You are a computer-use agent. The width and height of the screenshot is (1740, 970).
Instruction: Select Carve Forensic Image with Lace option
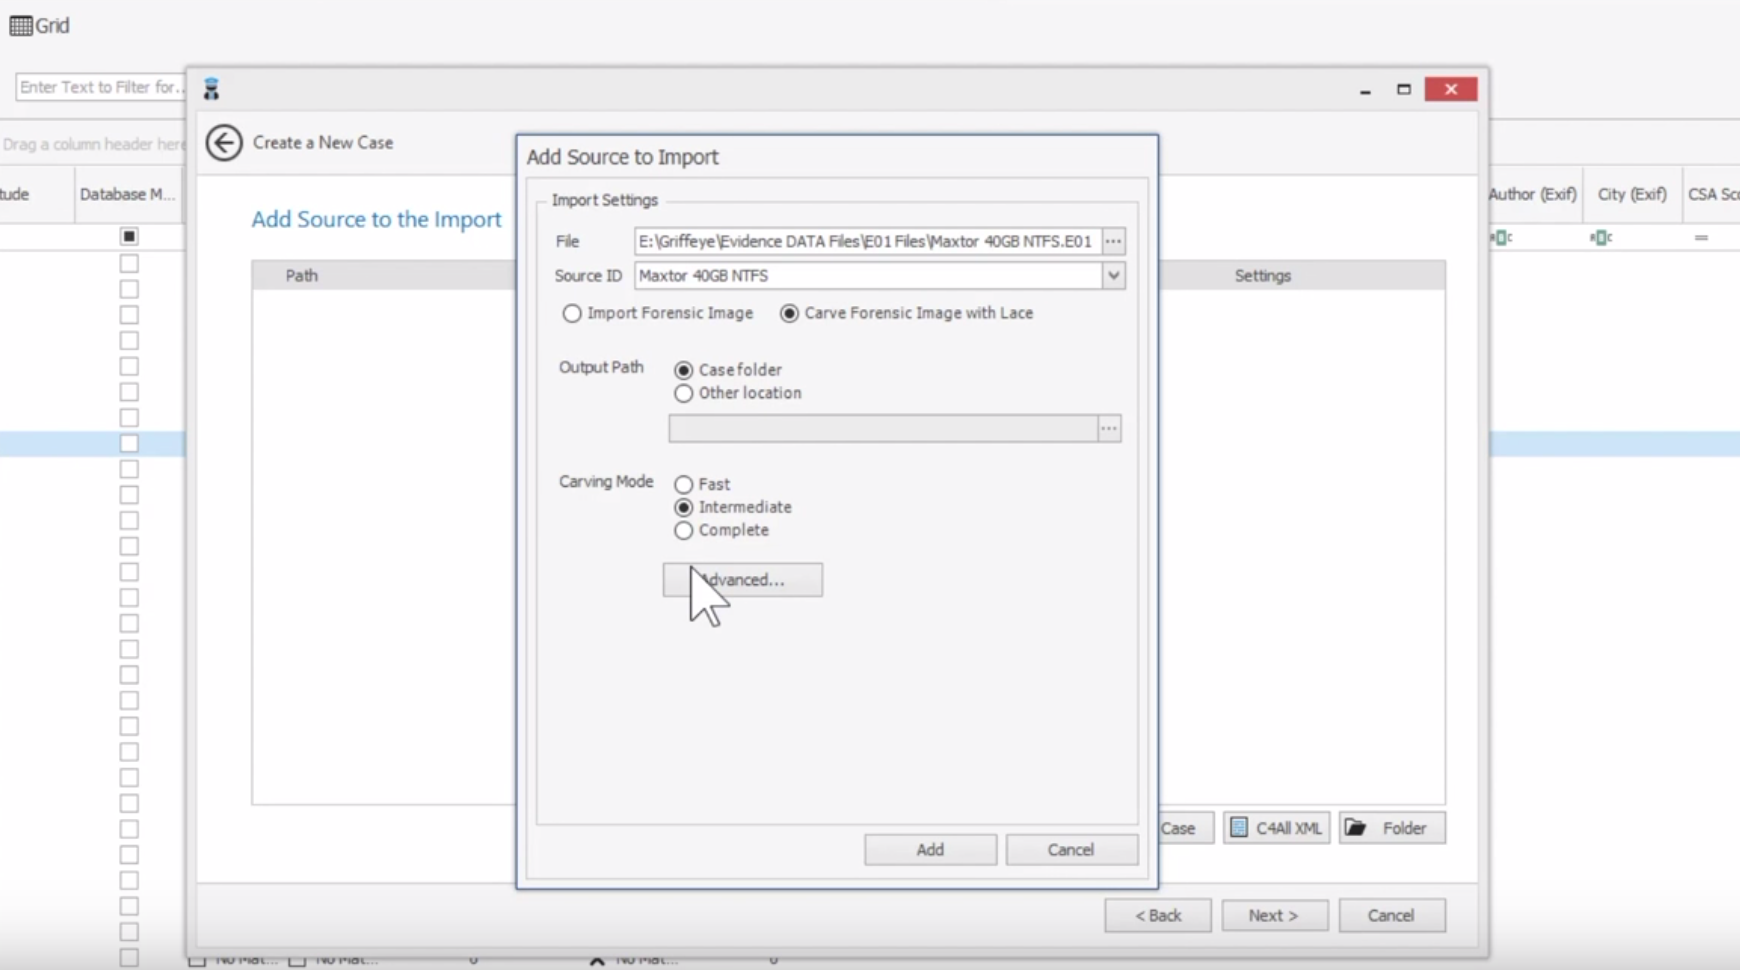pyautogui.click(x=789, y=314)
